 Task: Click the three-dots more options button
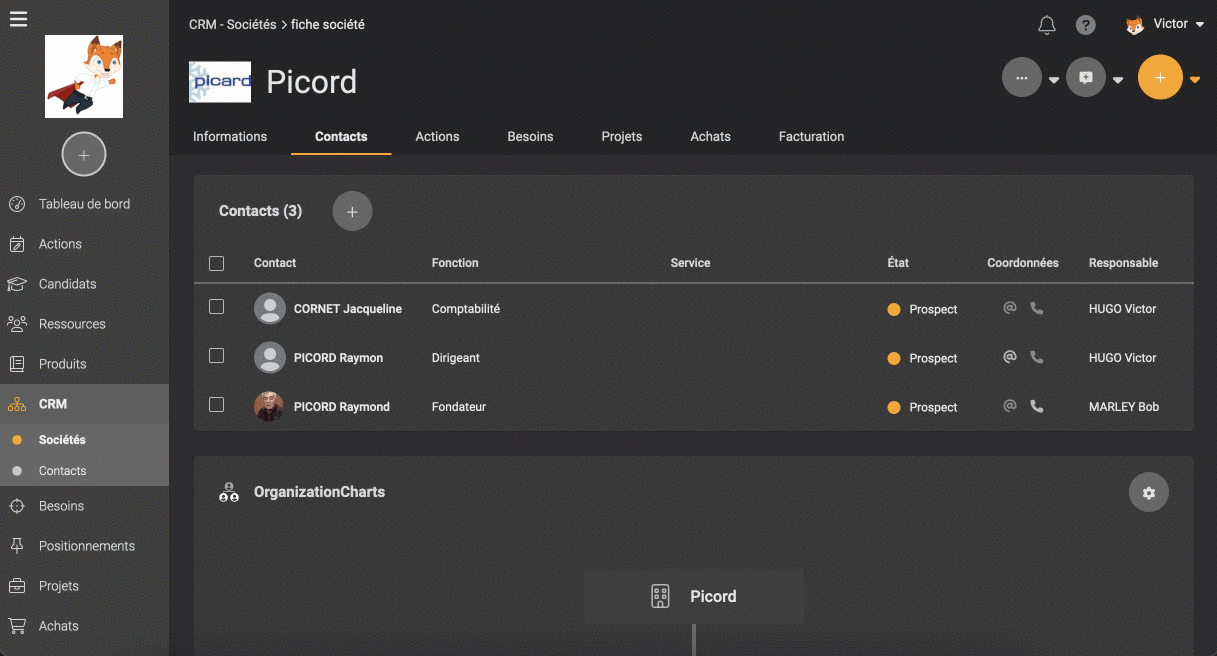coord(1022,77)
